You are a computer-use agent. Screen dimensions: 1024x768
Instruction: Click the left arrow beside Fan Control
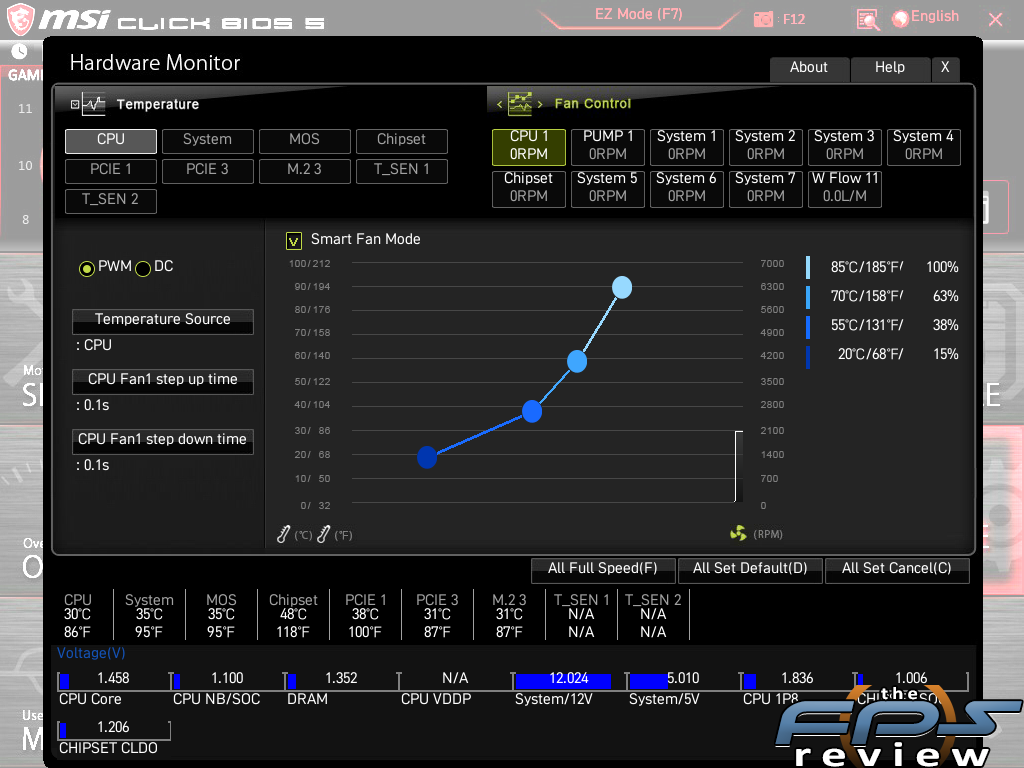tap(500, 104)
